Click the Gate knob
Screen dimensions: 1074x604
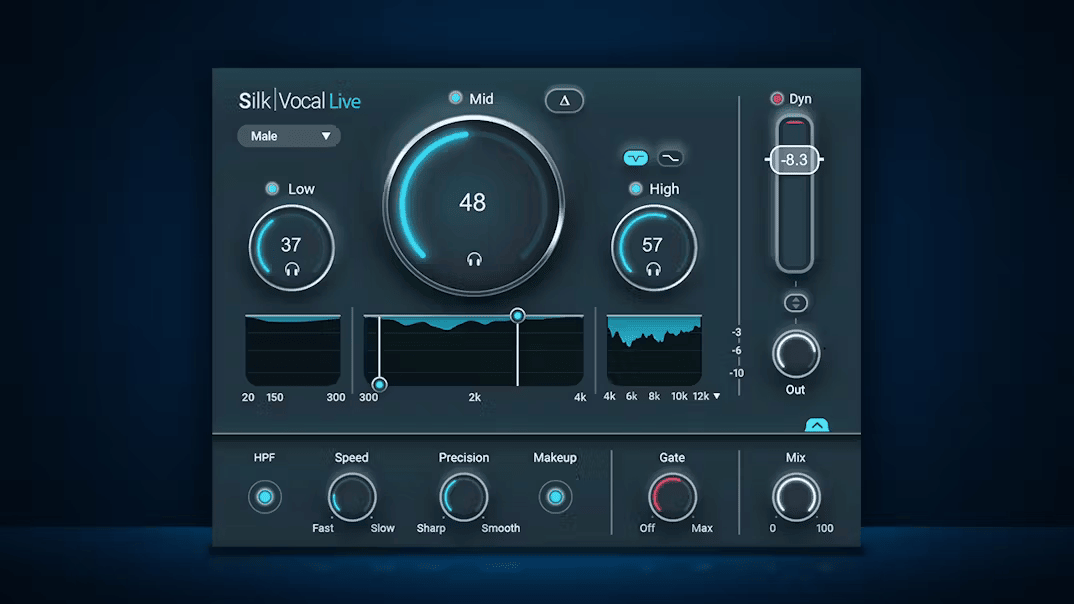[x=672, y=497]
